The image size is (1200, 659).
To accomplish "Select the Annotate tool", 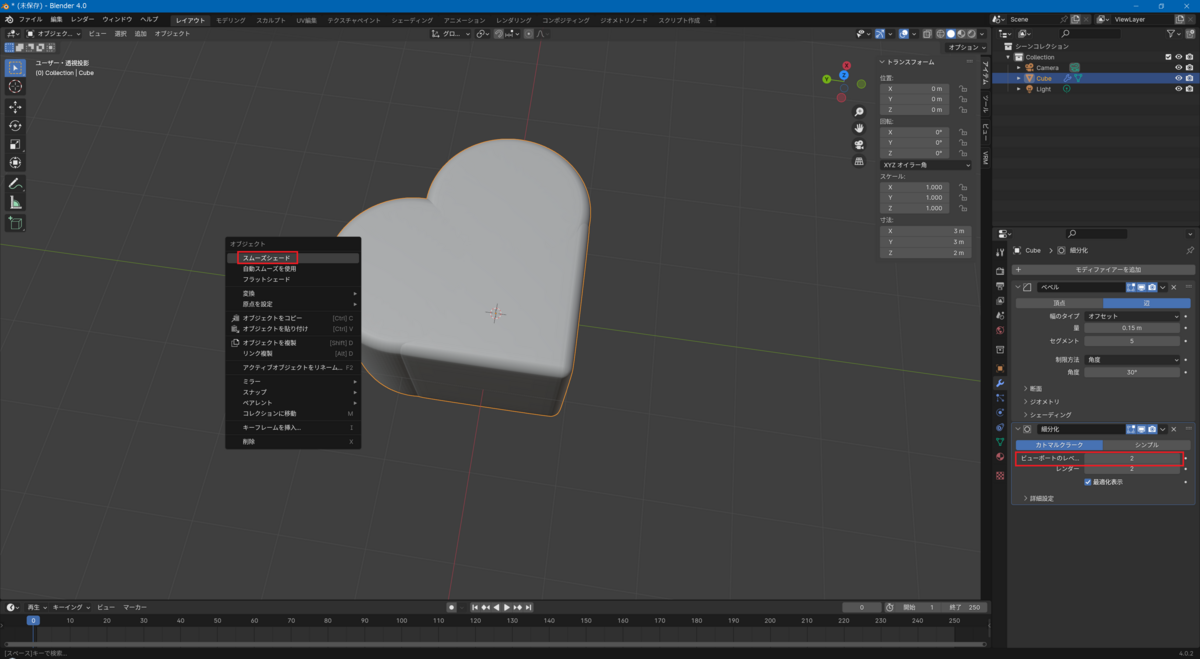I will pyautogui.click(x=15, y=184).
